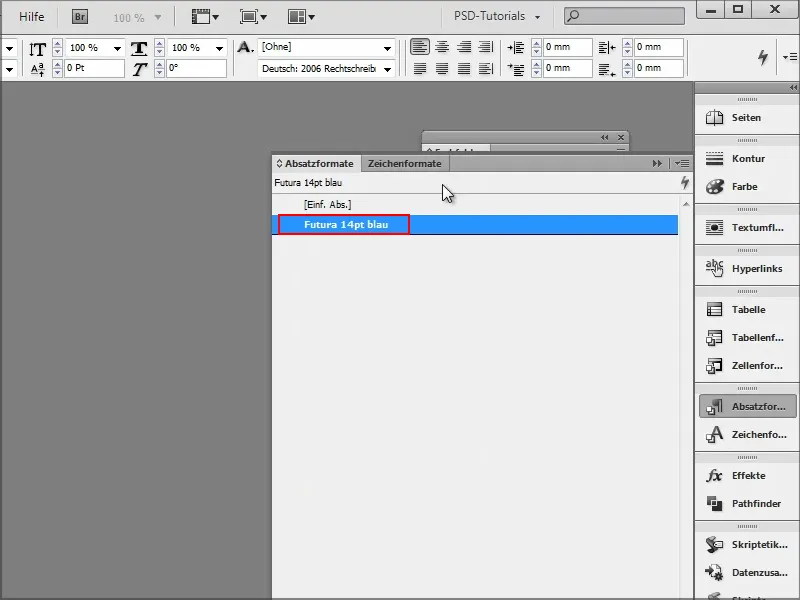The image size is (800, 600).
Task: Align paragraph towards the spine
Action: 486,47
